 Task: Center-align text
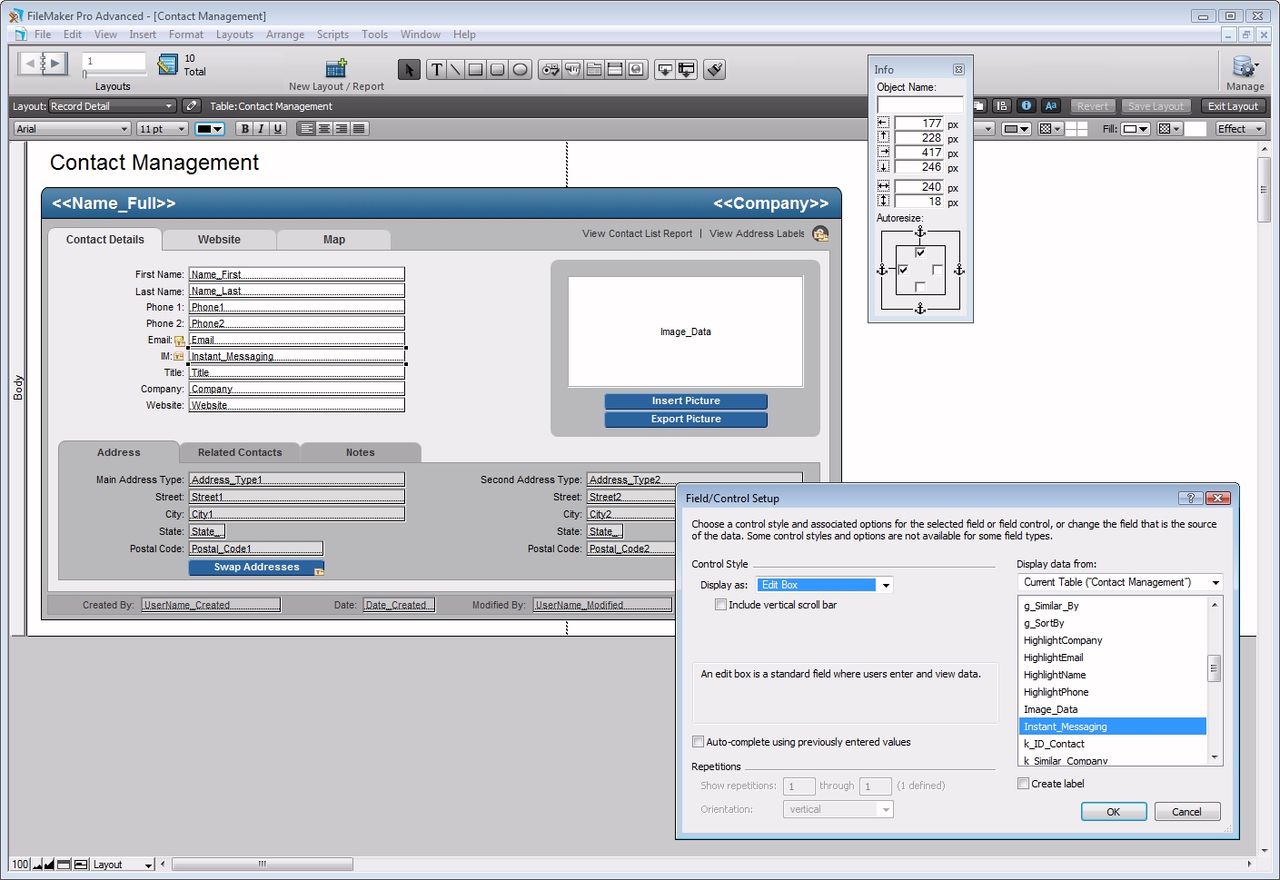pyautogui.click(x=324, y=129)
